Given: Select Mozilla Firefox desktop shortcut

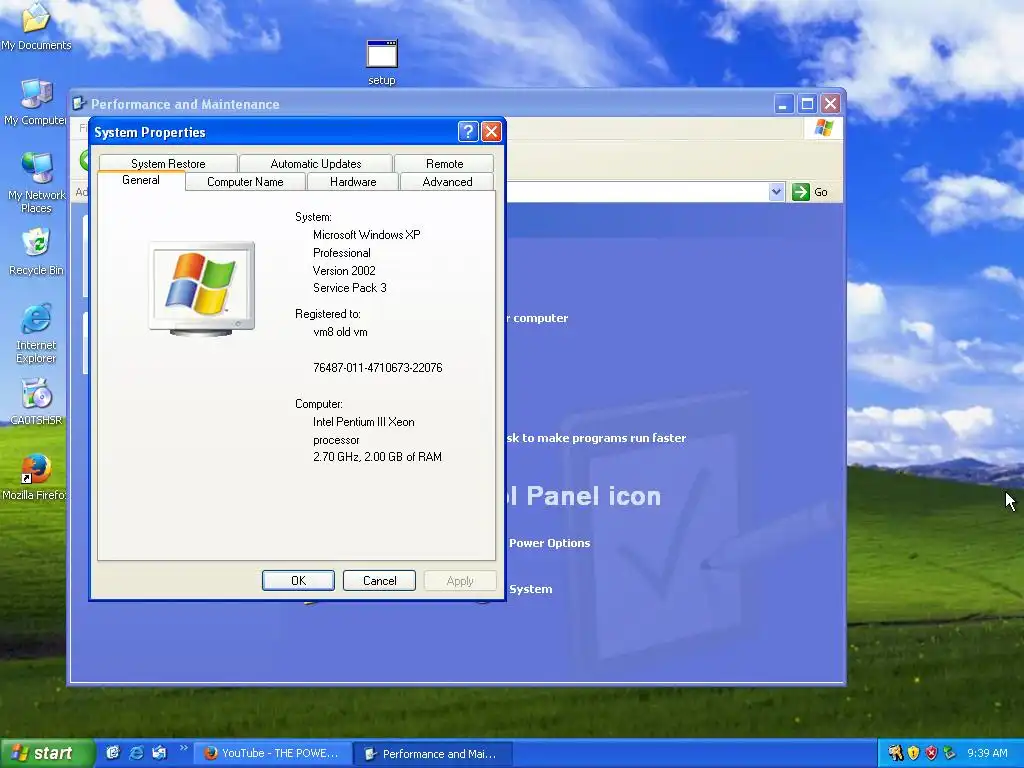Looking at the screenshot, I should tap(35, 477).
